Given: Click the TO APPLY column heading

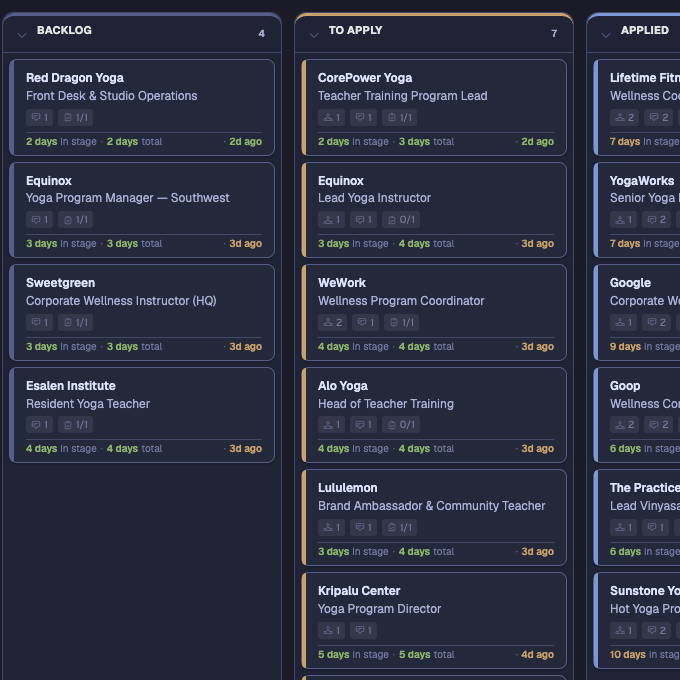Looking at the screenshot, I should point(355,30).
